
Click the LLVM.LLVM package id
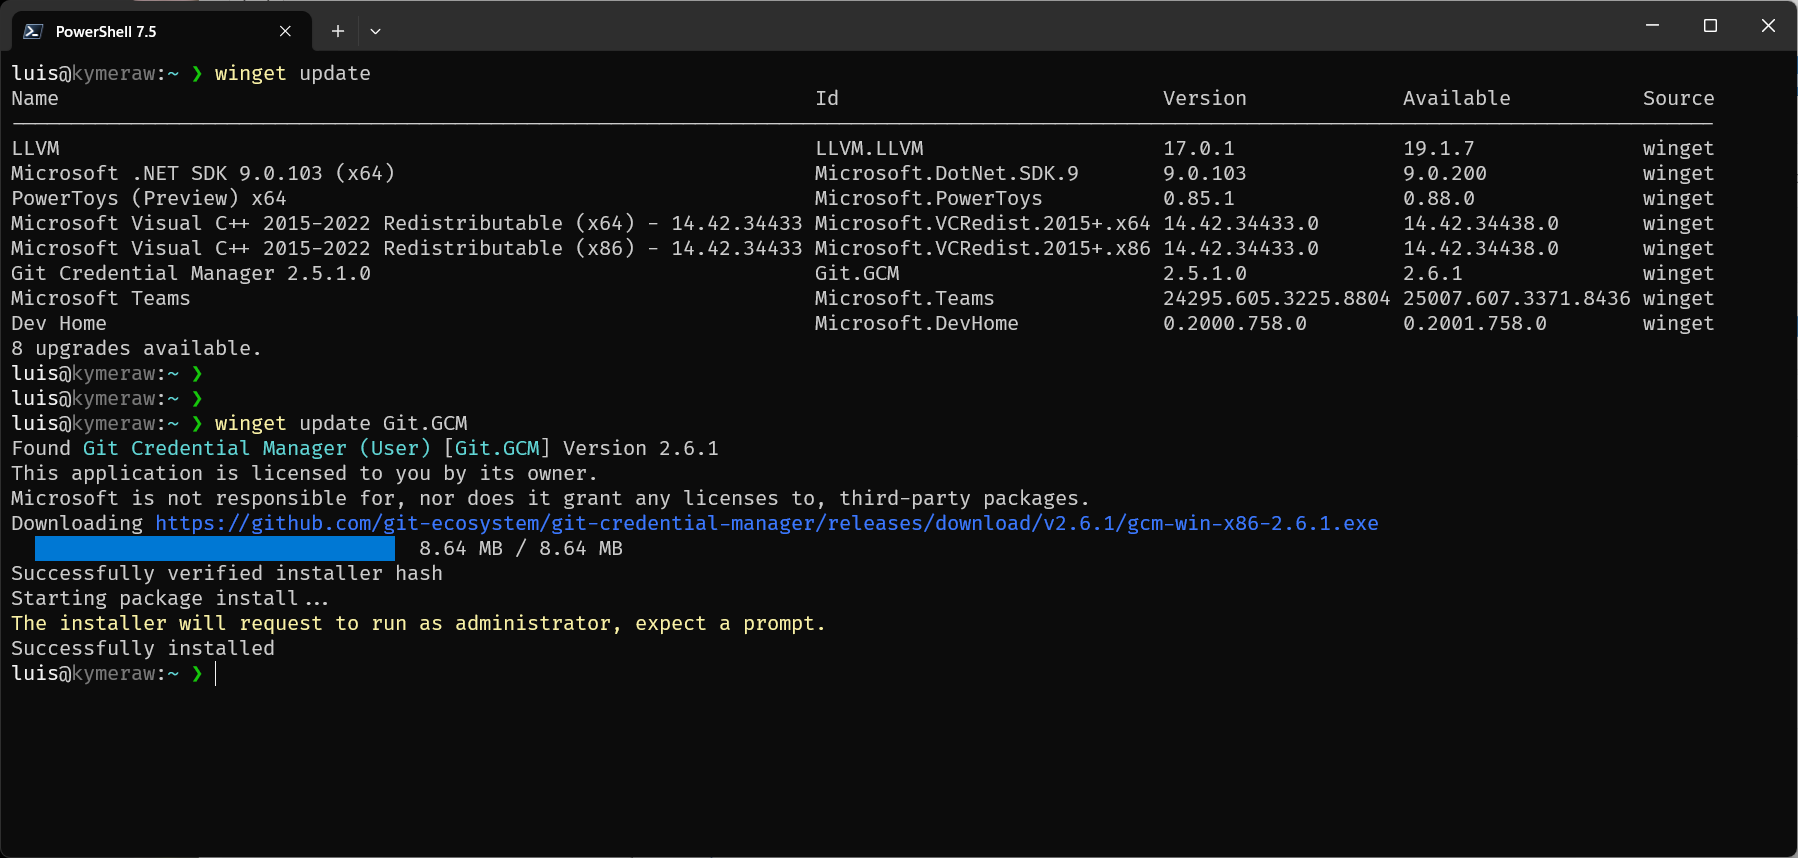coord(870,148)
